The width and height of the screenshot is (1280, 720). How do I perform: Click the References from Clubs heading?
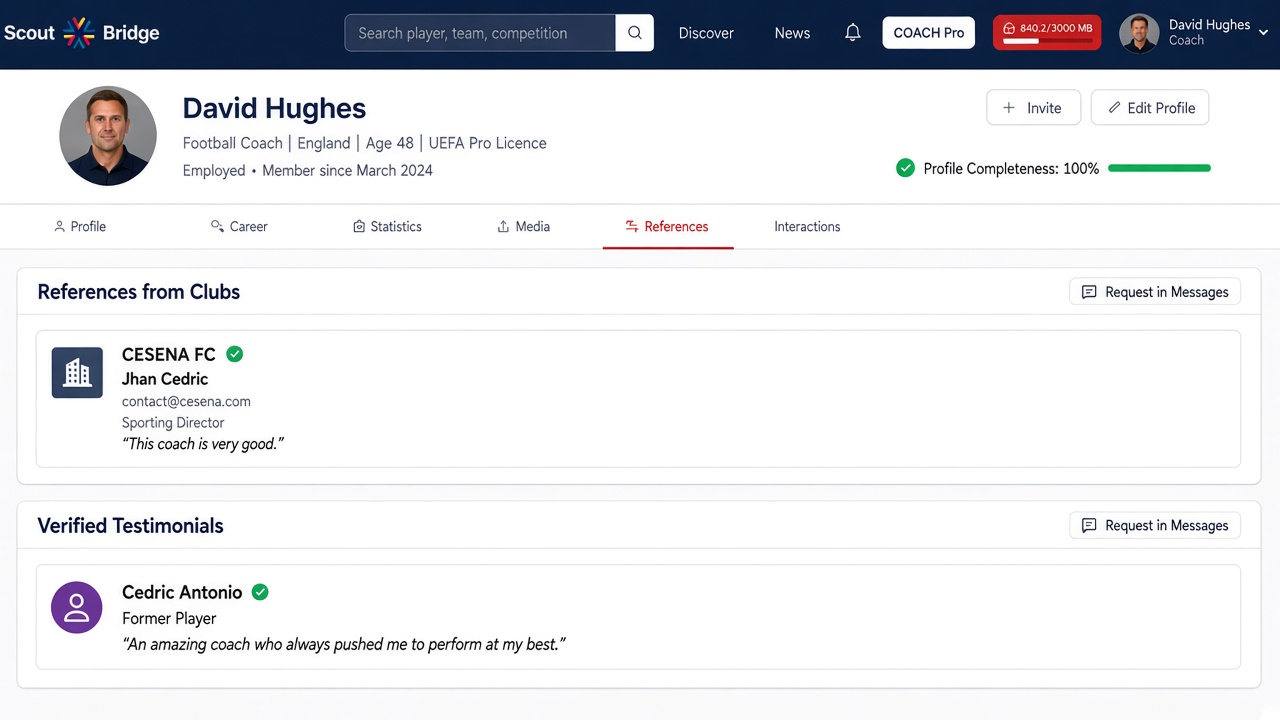pyautogui.click(x=139, y=292)
